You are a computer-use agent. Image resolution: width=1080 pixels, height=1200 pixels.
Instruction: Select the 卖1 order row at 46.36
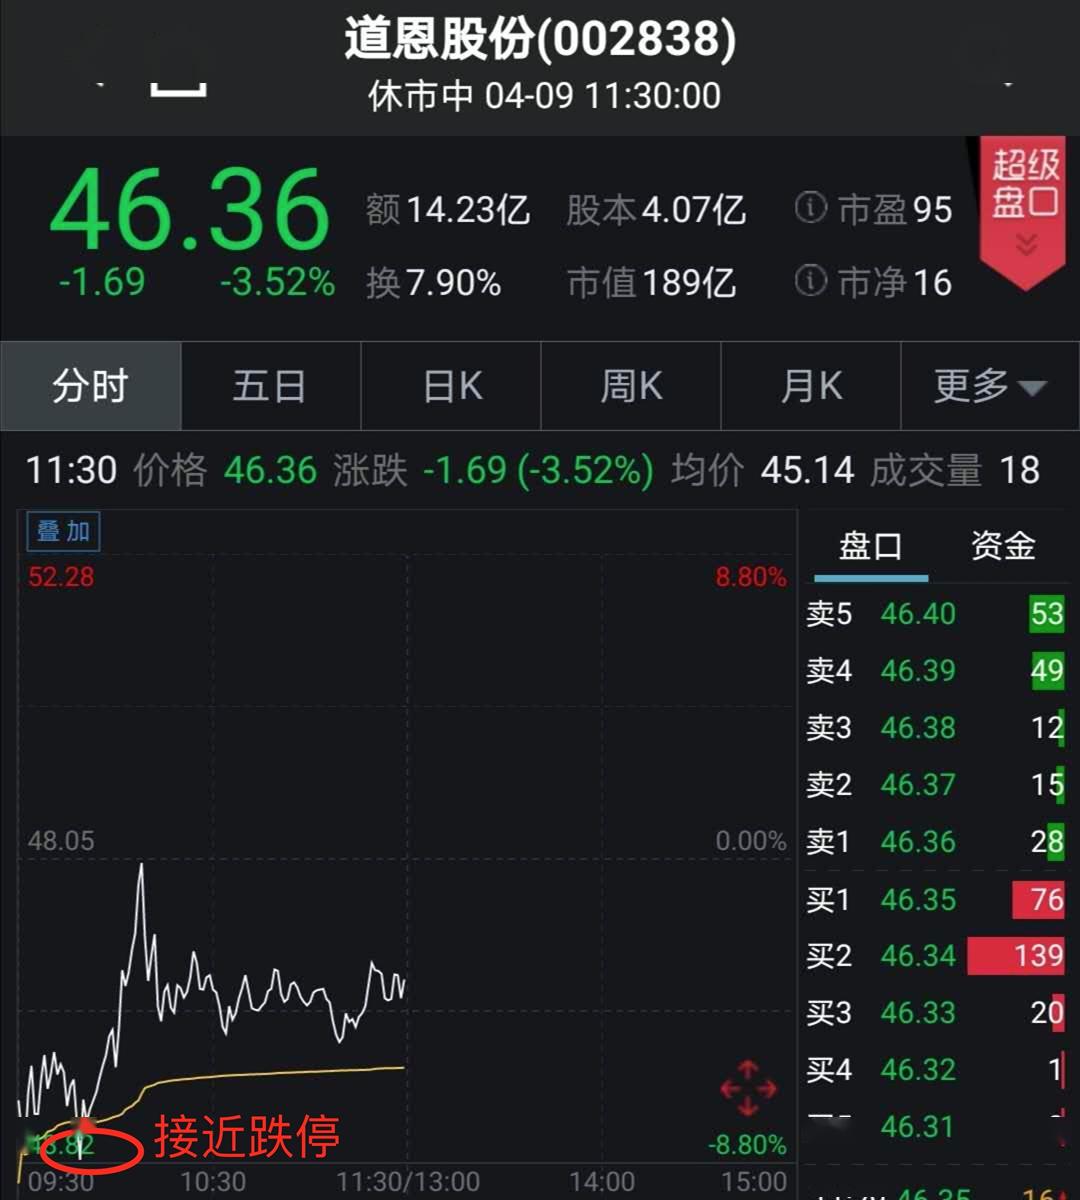click(936, 841)
